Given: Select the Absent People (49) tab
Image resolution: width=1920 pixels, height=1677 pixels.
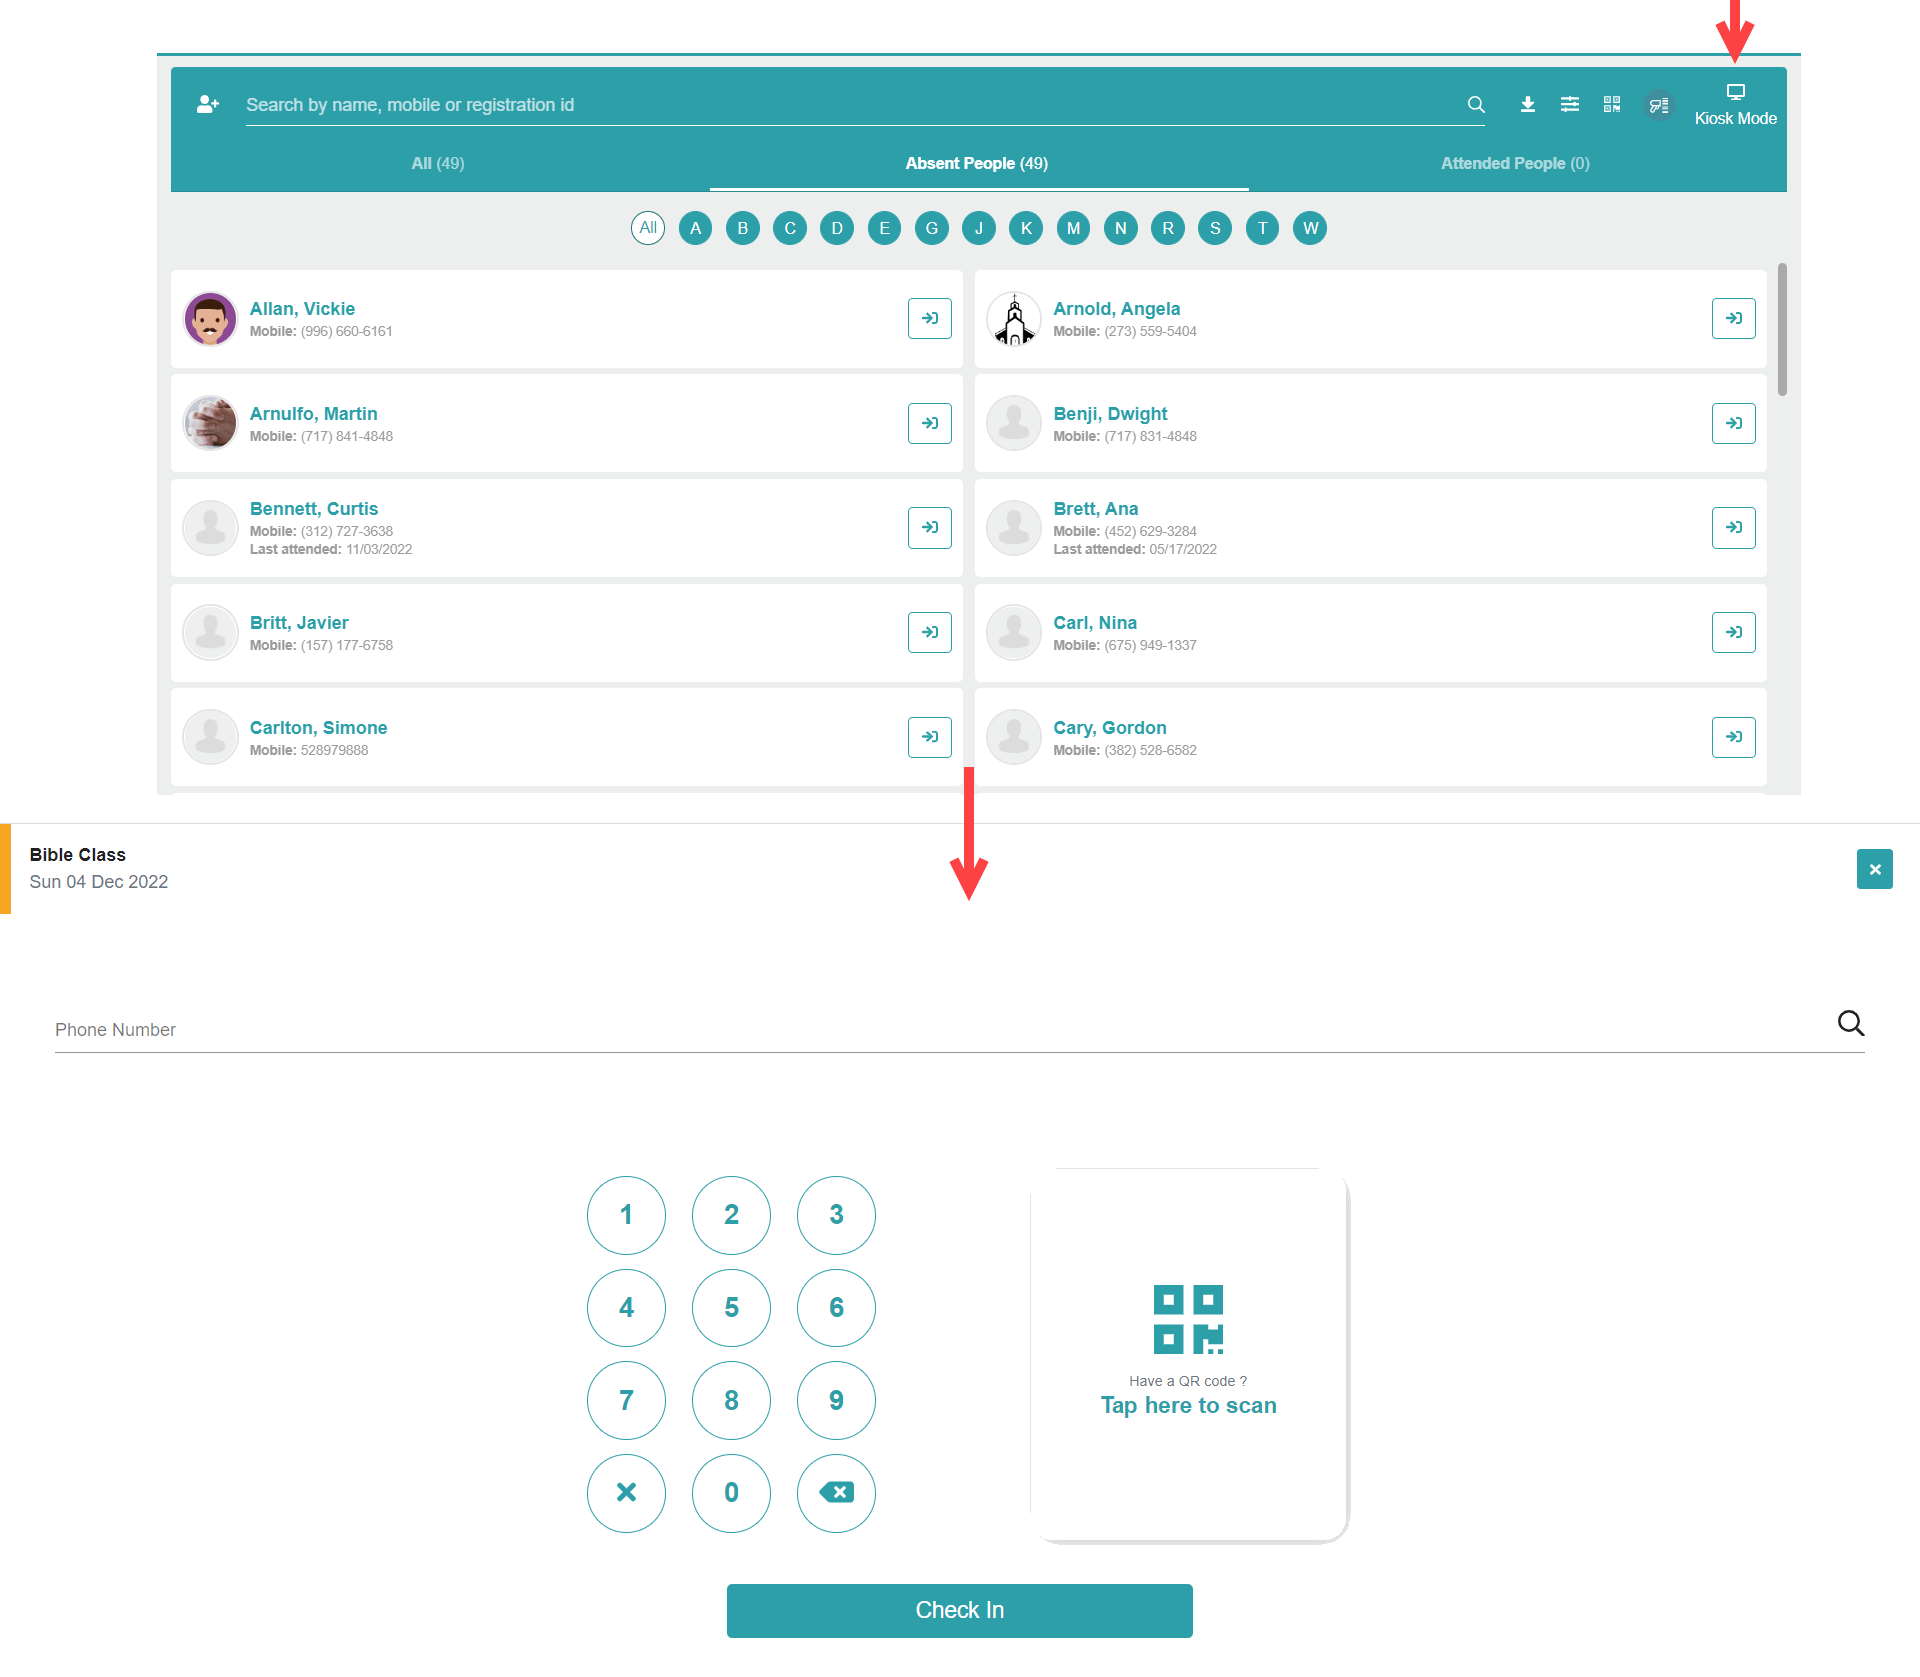Looking at the screenshot, I should click(x=977, y=163).
